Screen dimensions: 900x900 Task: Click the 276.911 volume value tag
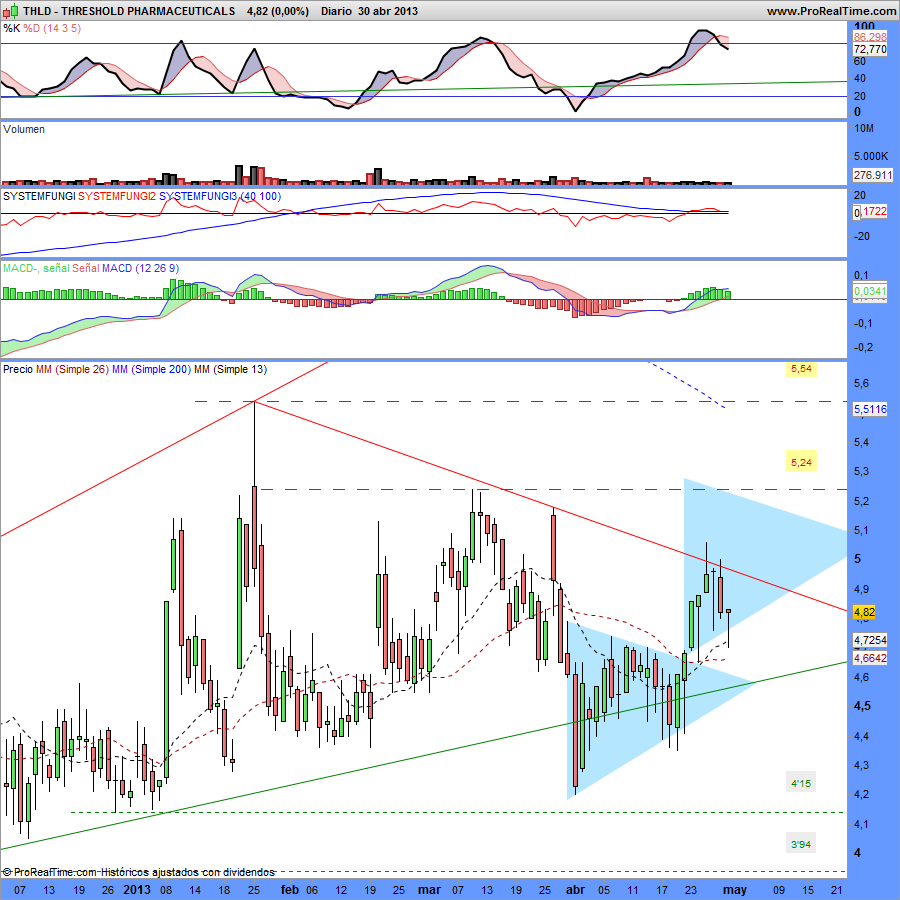pyautogui.click(x=872, y=175)
